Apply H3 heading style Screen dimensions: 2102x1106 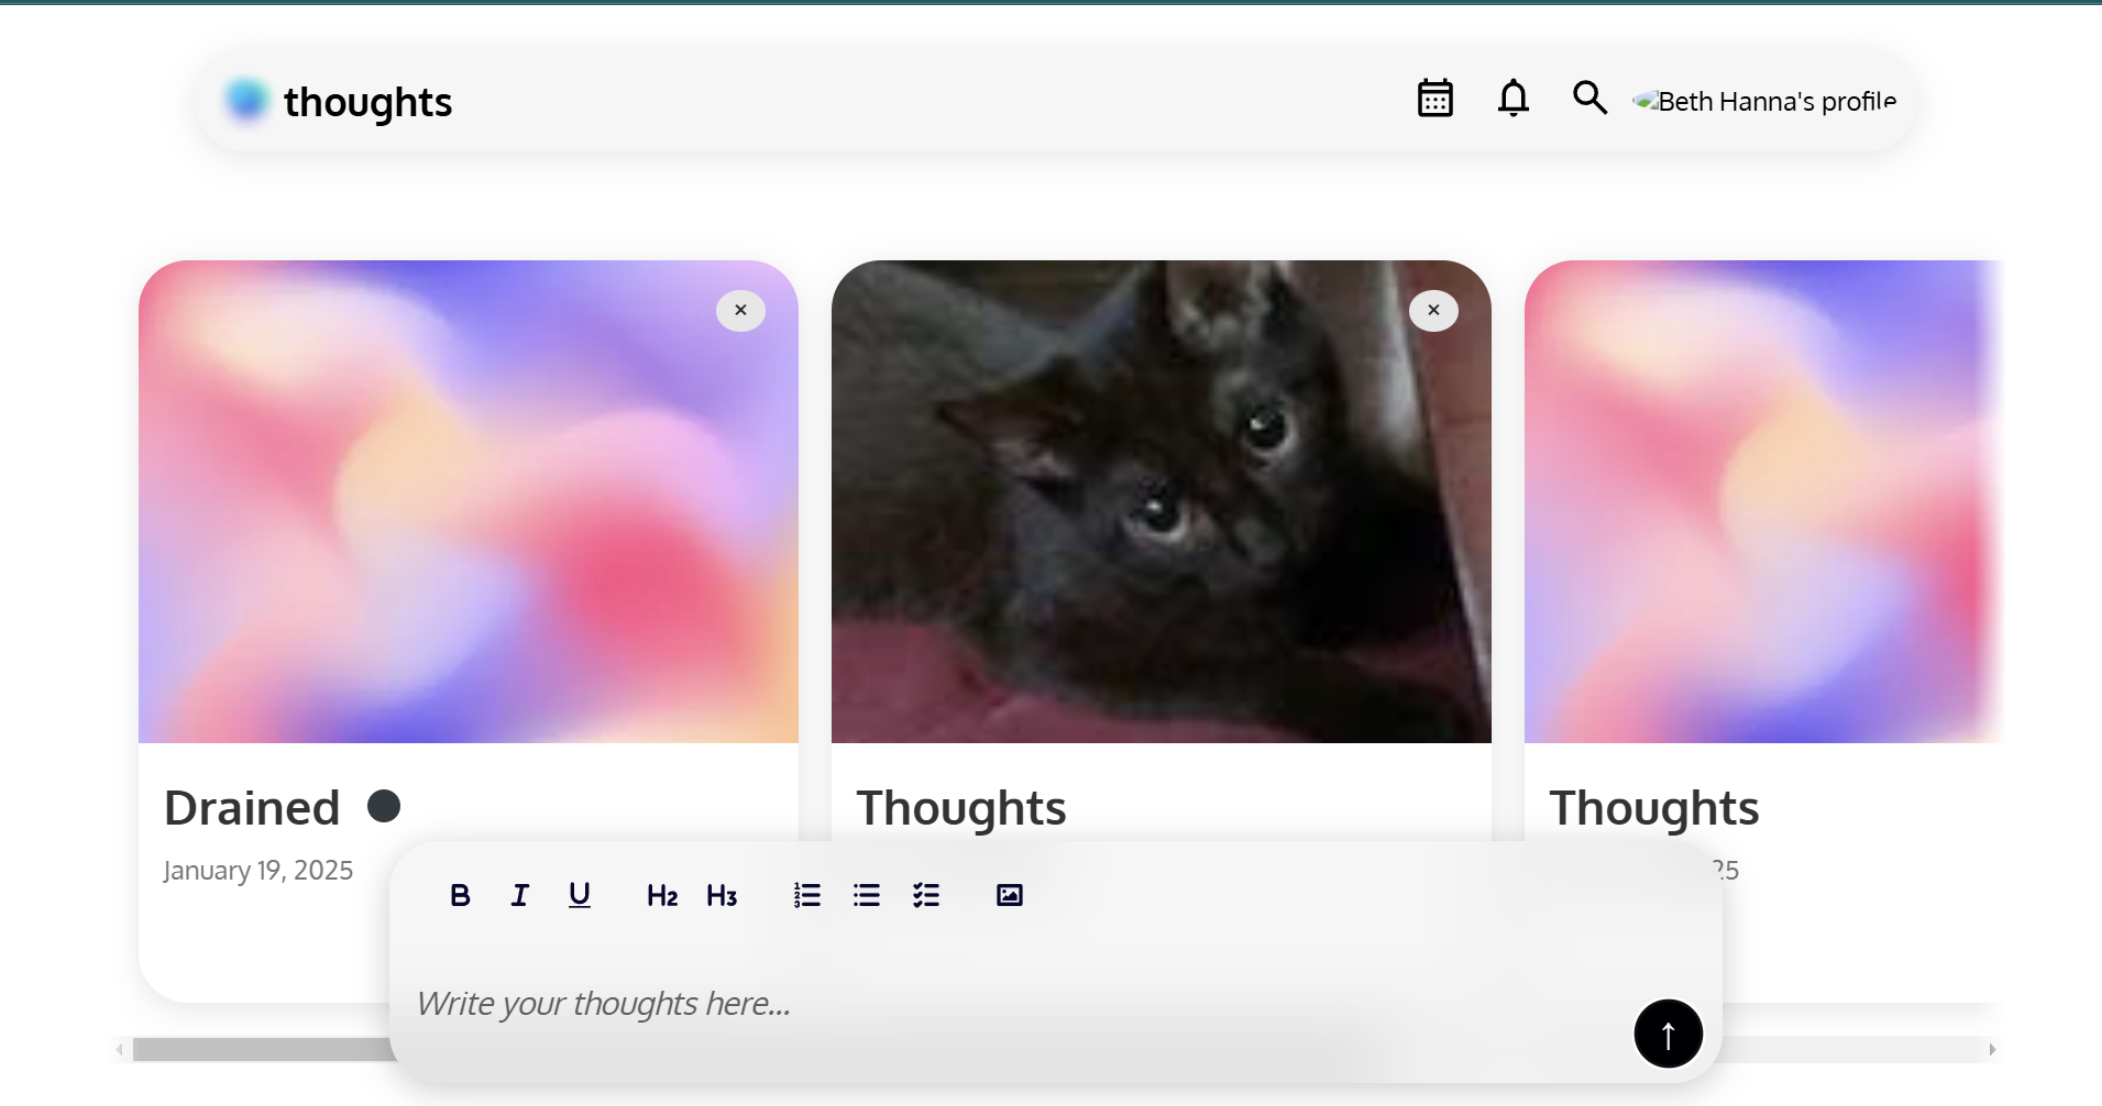722,895
